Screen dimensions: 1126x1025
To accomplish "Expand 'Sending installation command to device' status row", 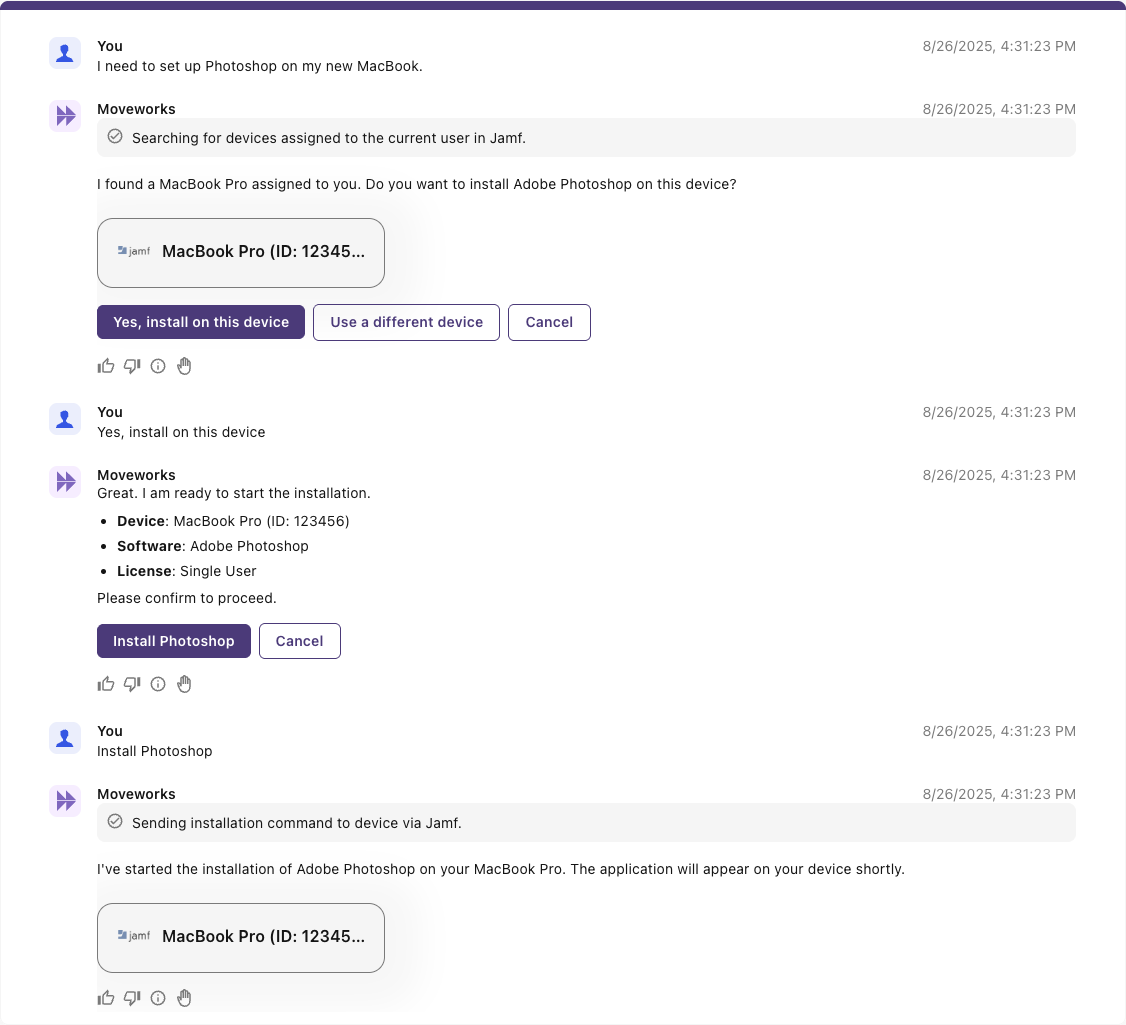I will [586, 823].
